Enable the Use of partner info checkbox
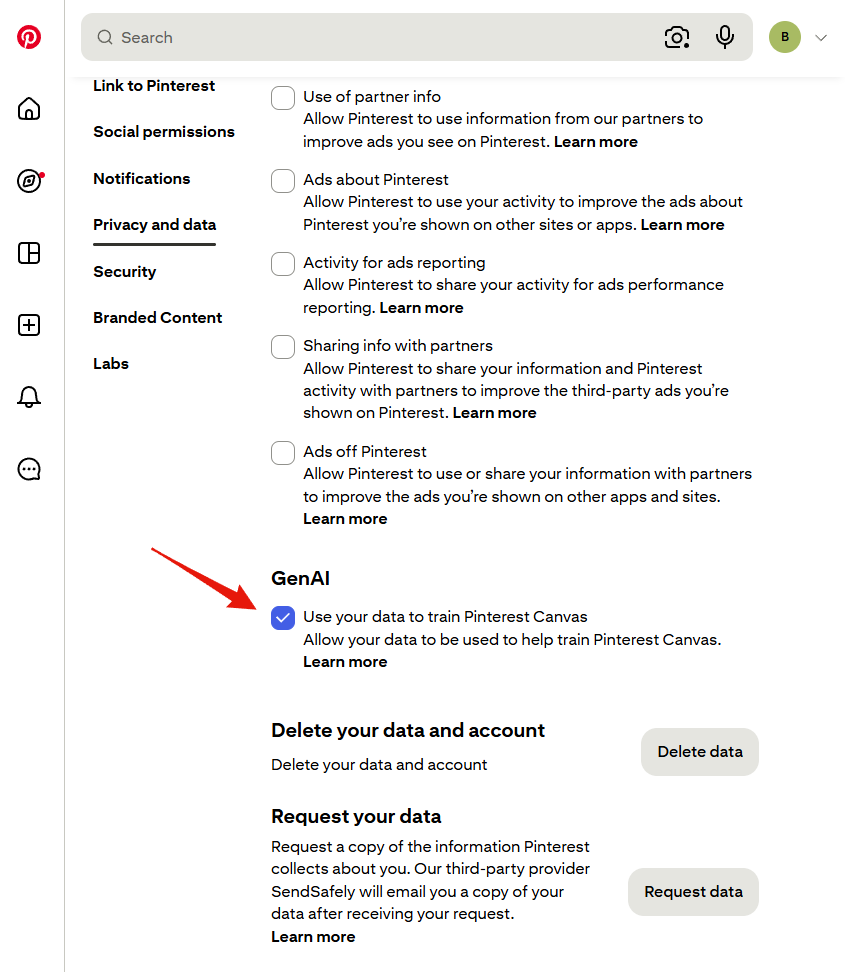This screenshot has height=972, width=845. click(283, 98)
